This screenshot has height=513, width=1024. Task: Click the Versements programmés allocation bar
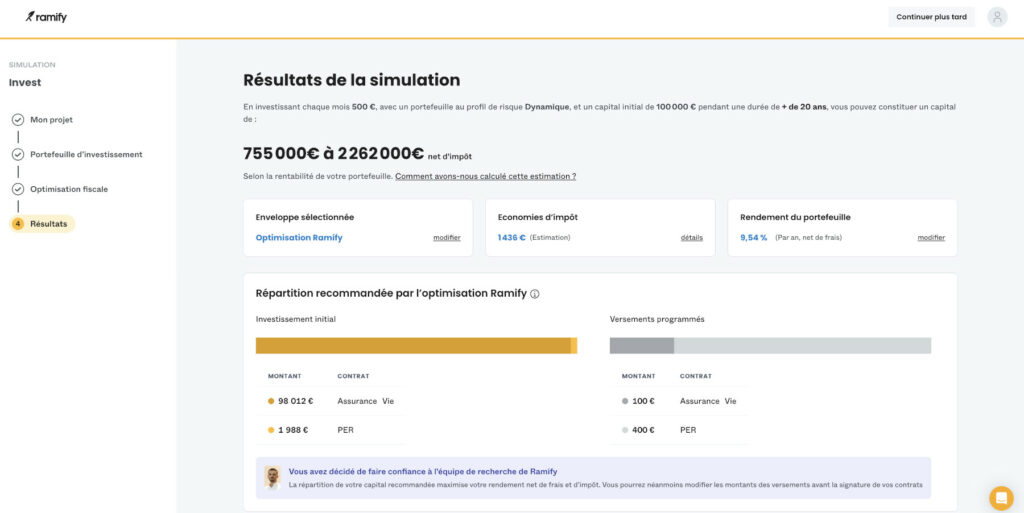point(770,345)
